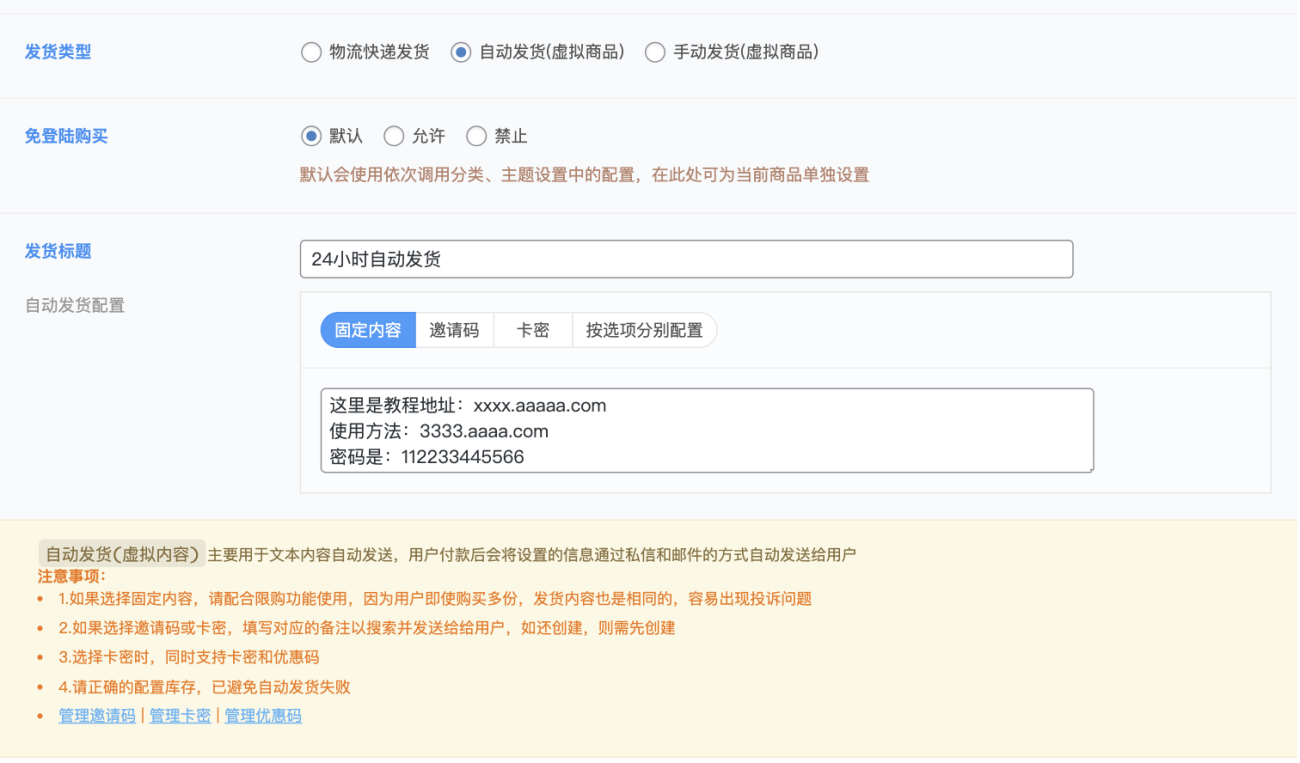Click the 自动发货(虚拟内容) badge
Screen dimensions: 1300x763
[x=121, y=554]
